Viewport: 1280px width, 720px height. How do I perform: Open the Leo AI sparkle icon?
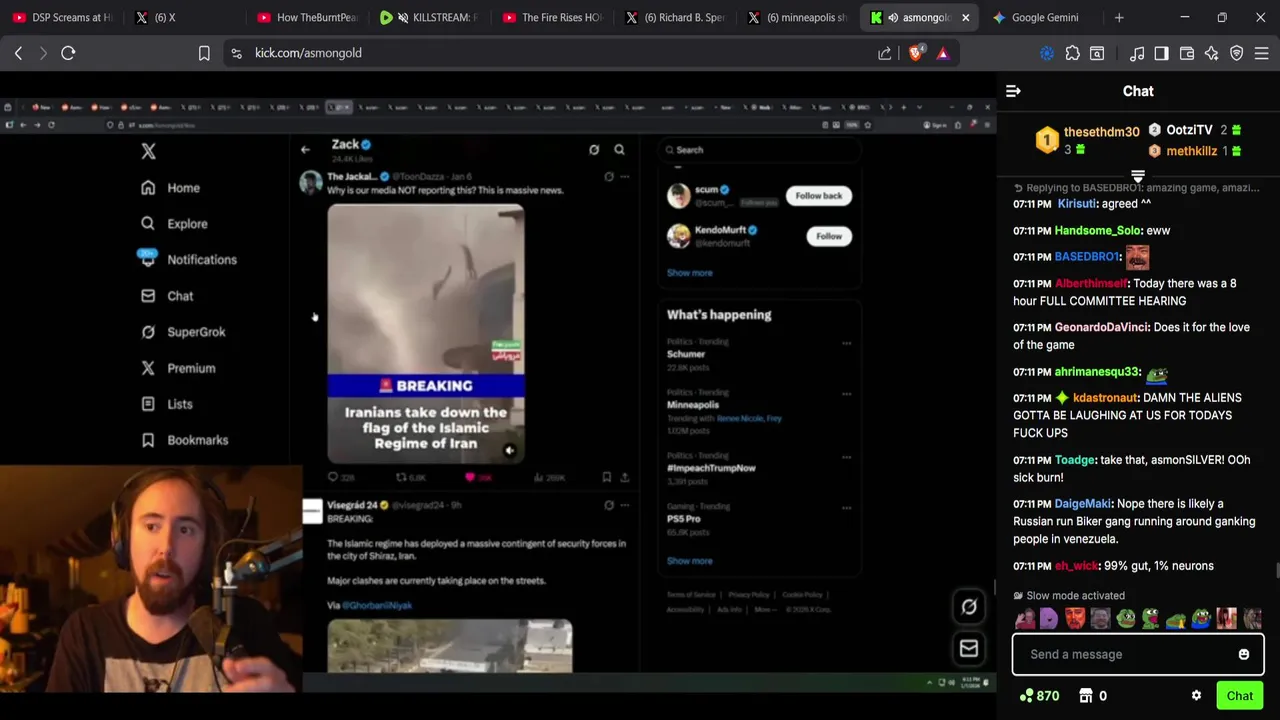point(1211,53)
